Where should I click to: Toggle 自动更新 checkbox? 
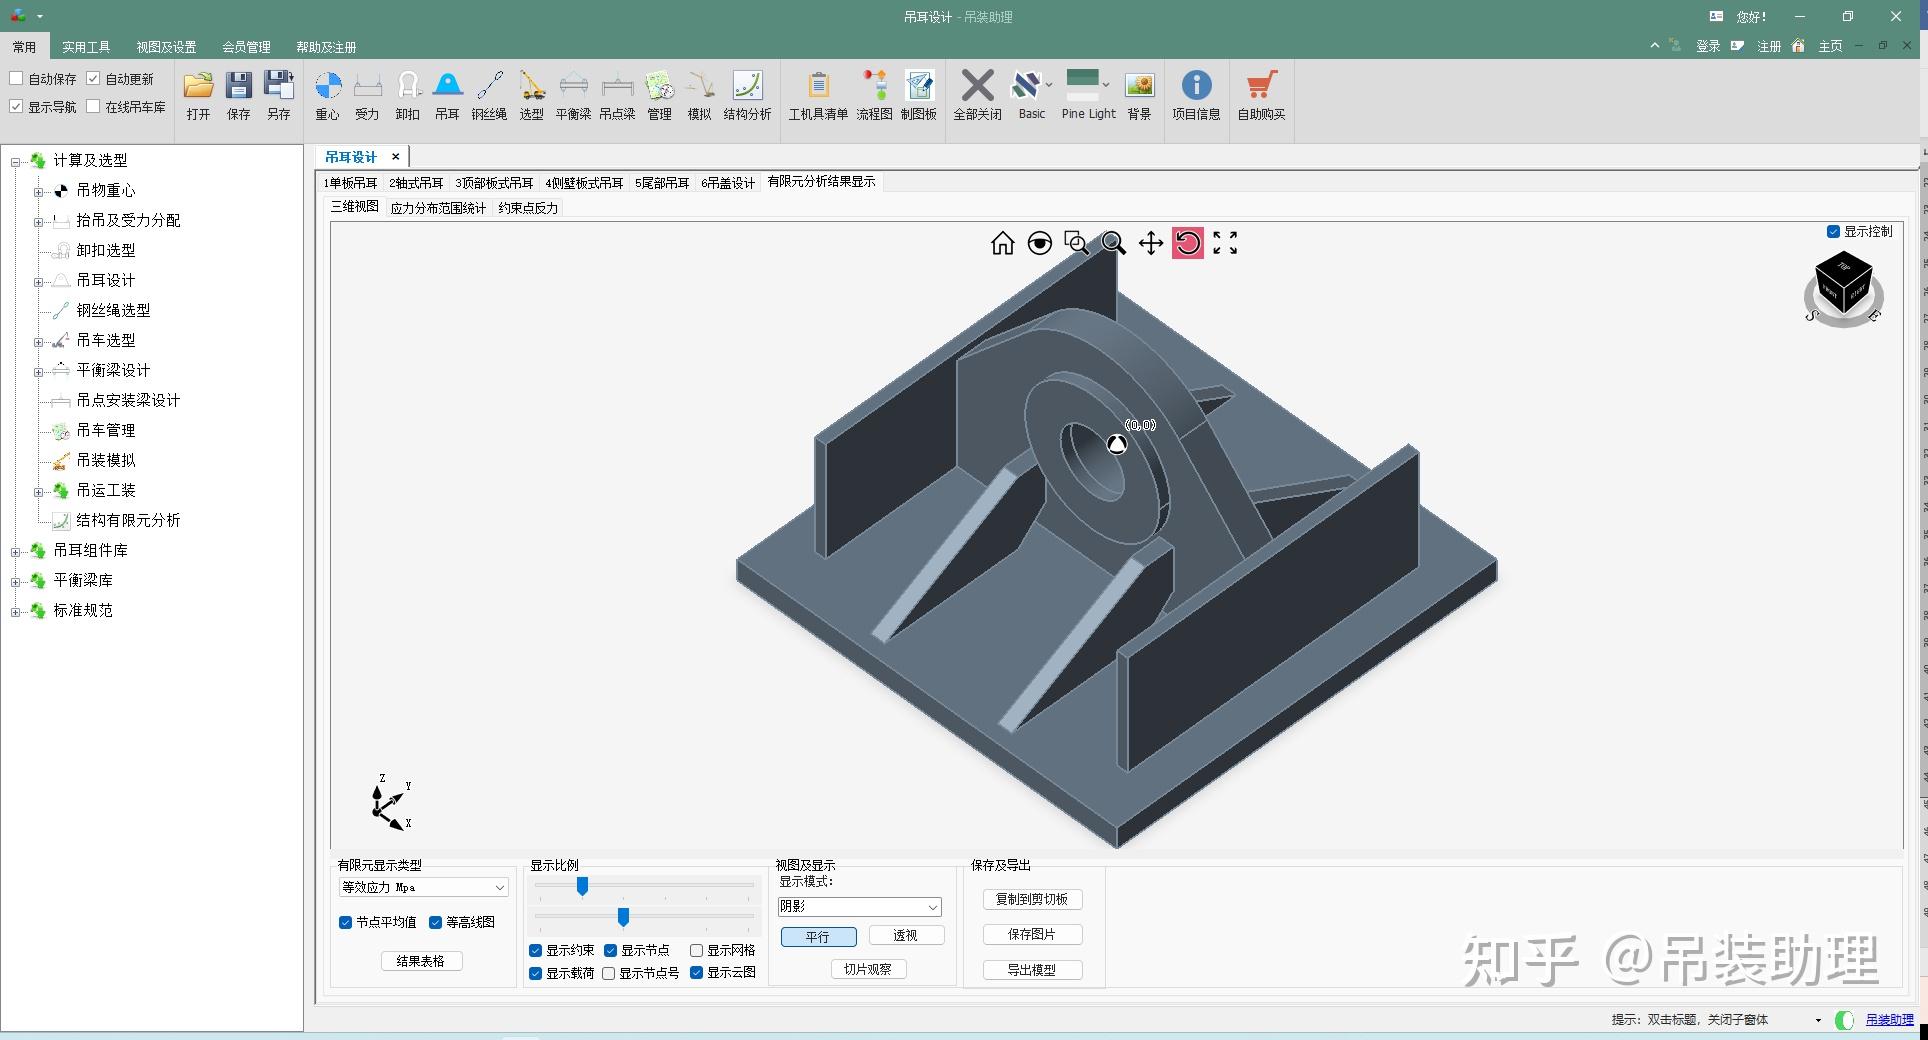pyautogui.click(x=93, y=78)
